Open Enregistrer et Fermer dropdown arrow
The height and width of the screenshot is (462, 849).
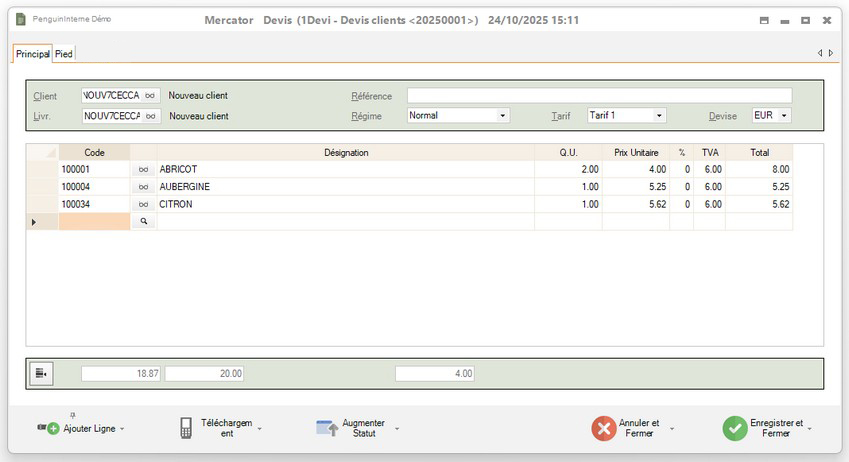[x=809, y=429]
